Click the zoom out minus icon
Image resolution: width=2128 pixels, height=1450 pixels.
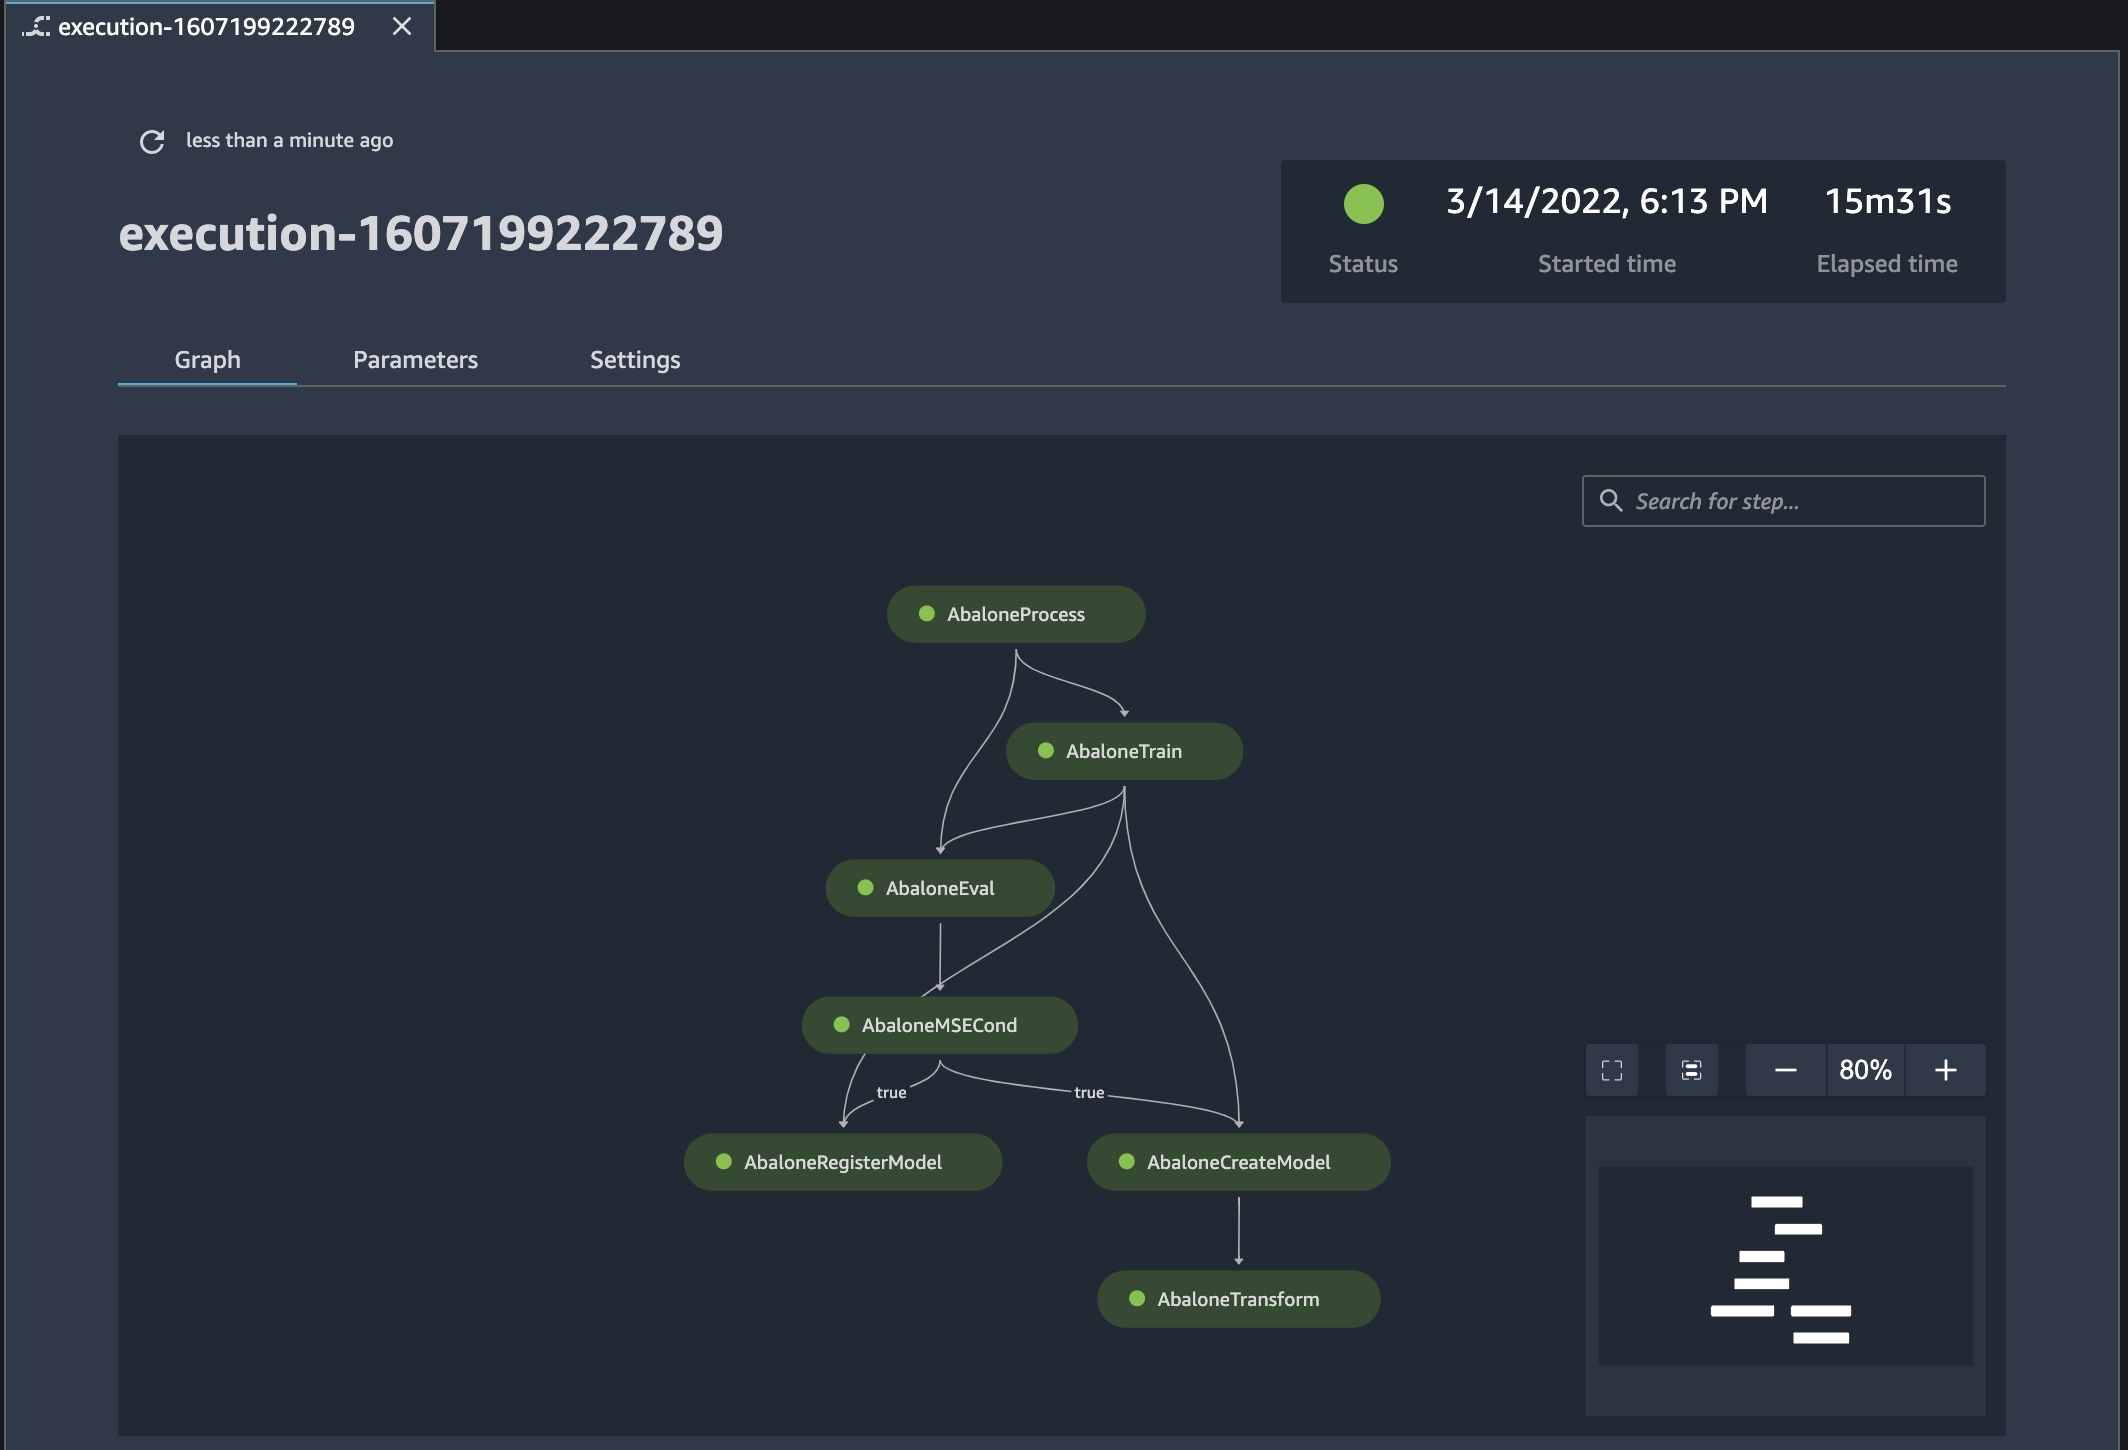[x=1787, y=1069]
